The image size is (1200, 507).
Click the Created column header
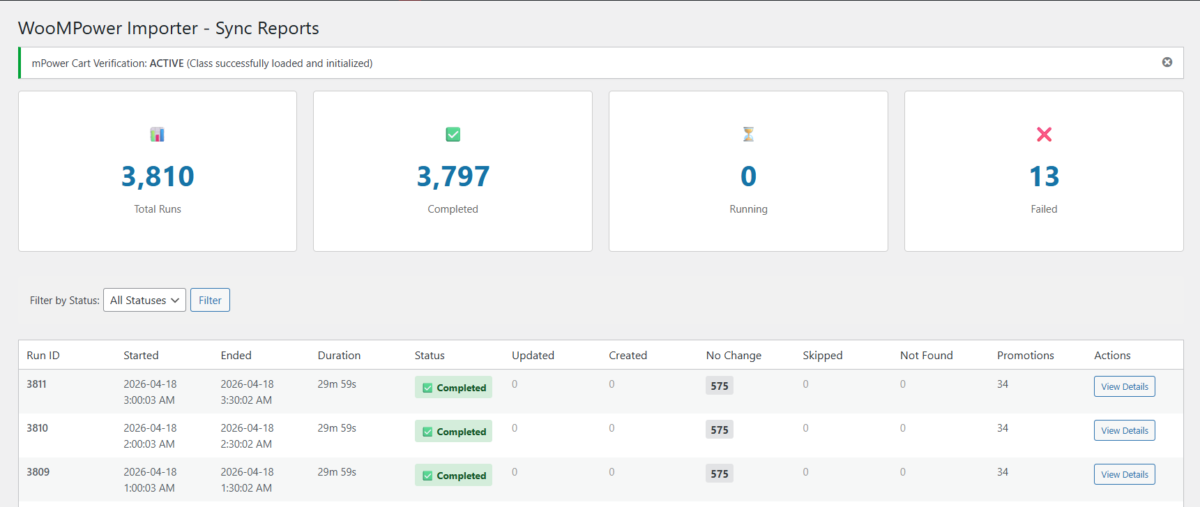(628, 355)
